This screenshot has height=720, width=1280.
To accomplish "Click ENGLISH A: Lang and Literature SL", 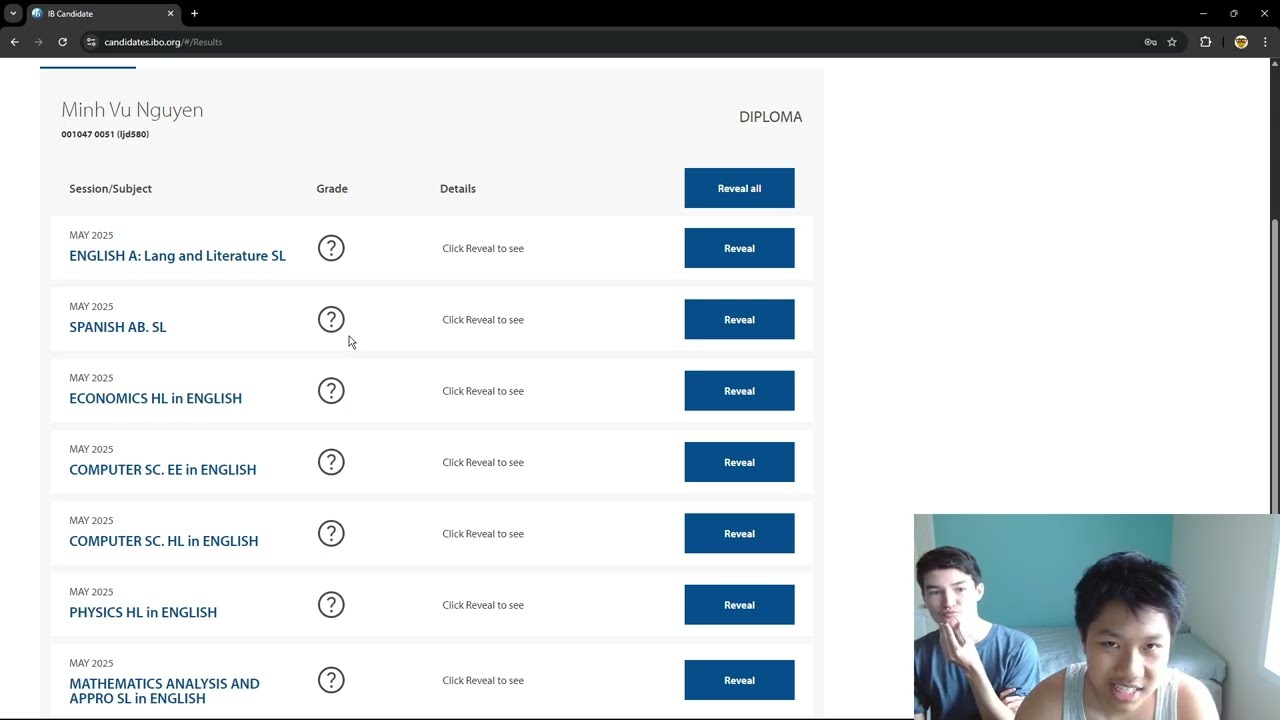I will click(x=177, y=256).
